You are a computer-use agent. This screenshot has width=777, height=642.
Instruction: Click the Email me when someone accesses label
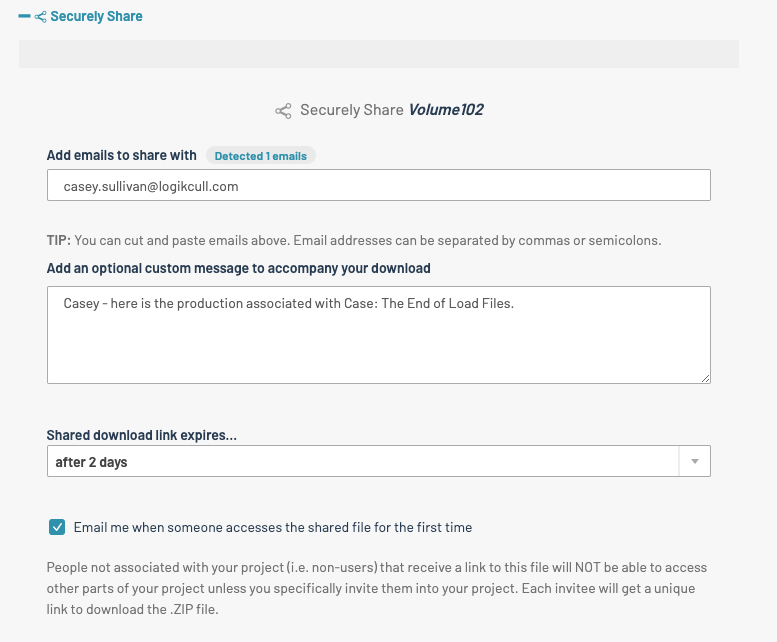273,527
